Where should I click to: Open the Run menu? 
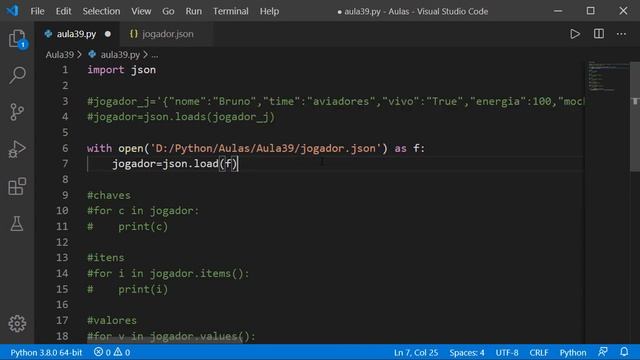click(x=193, y=11)
